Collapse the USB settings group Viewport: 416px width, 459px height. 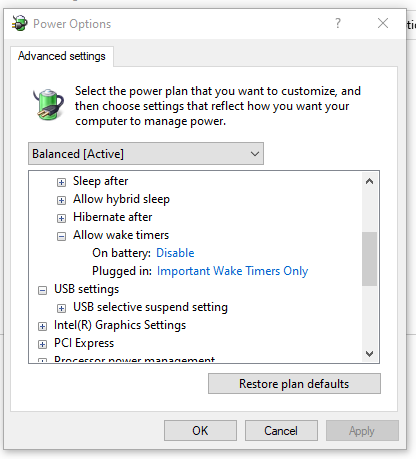(42, 290)
